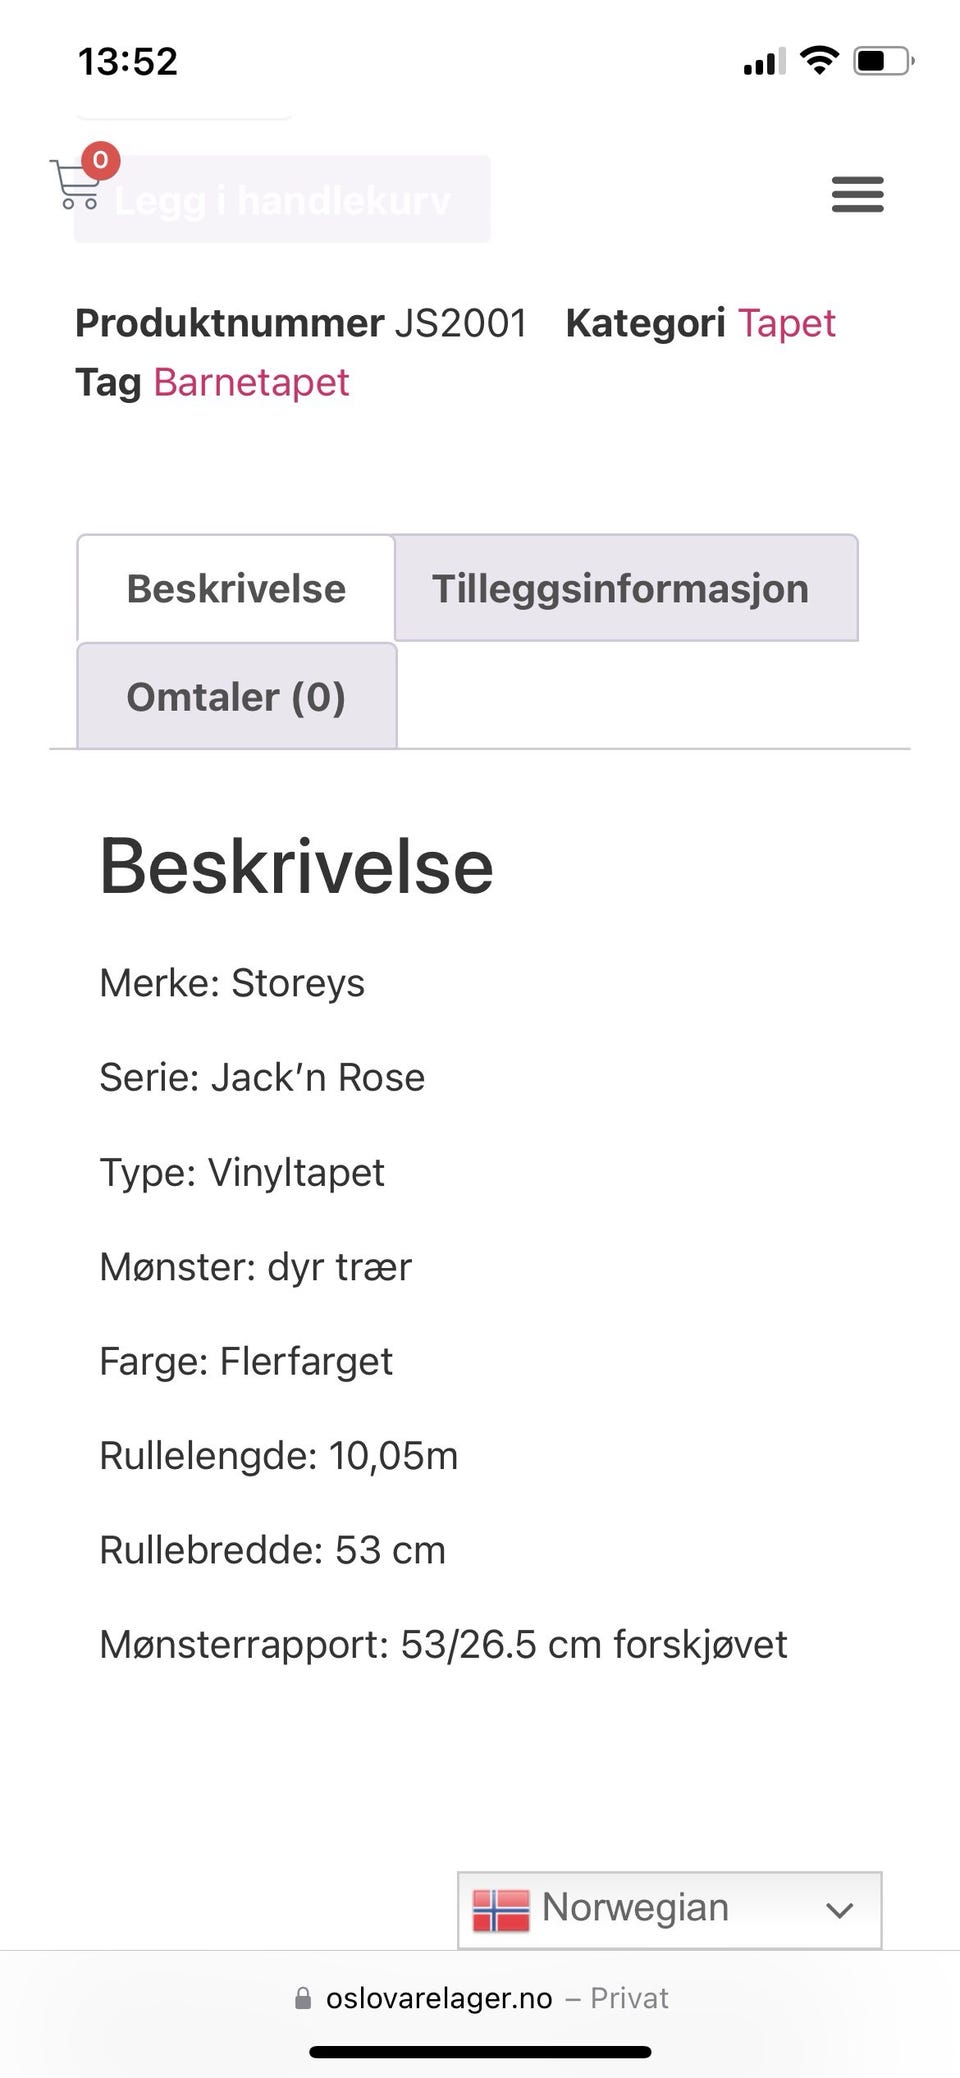Open the Barnetapet tag link

tap(250, 382)
